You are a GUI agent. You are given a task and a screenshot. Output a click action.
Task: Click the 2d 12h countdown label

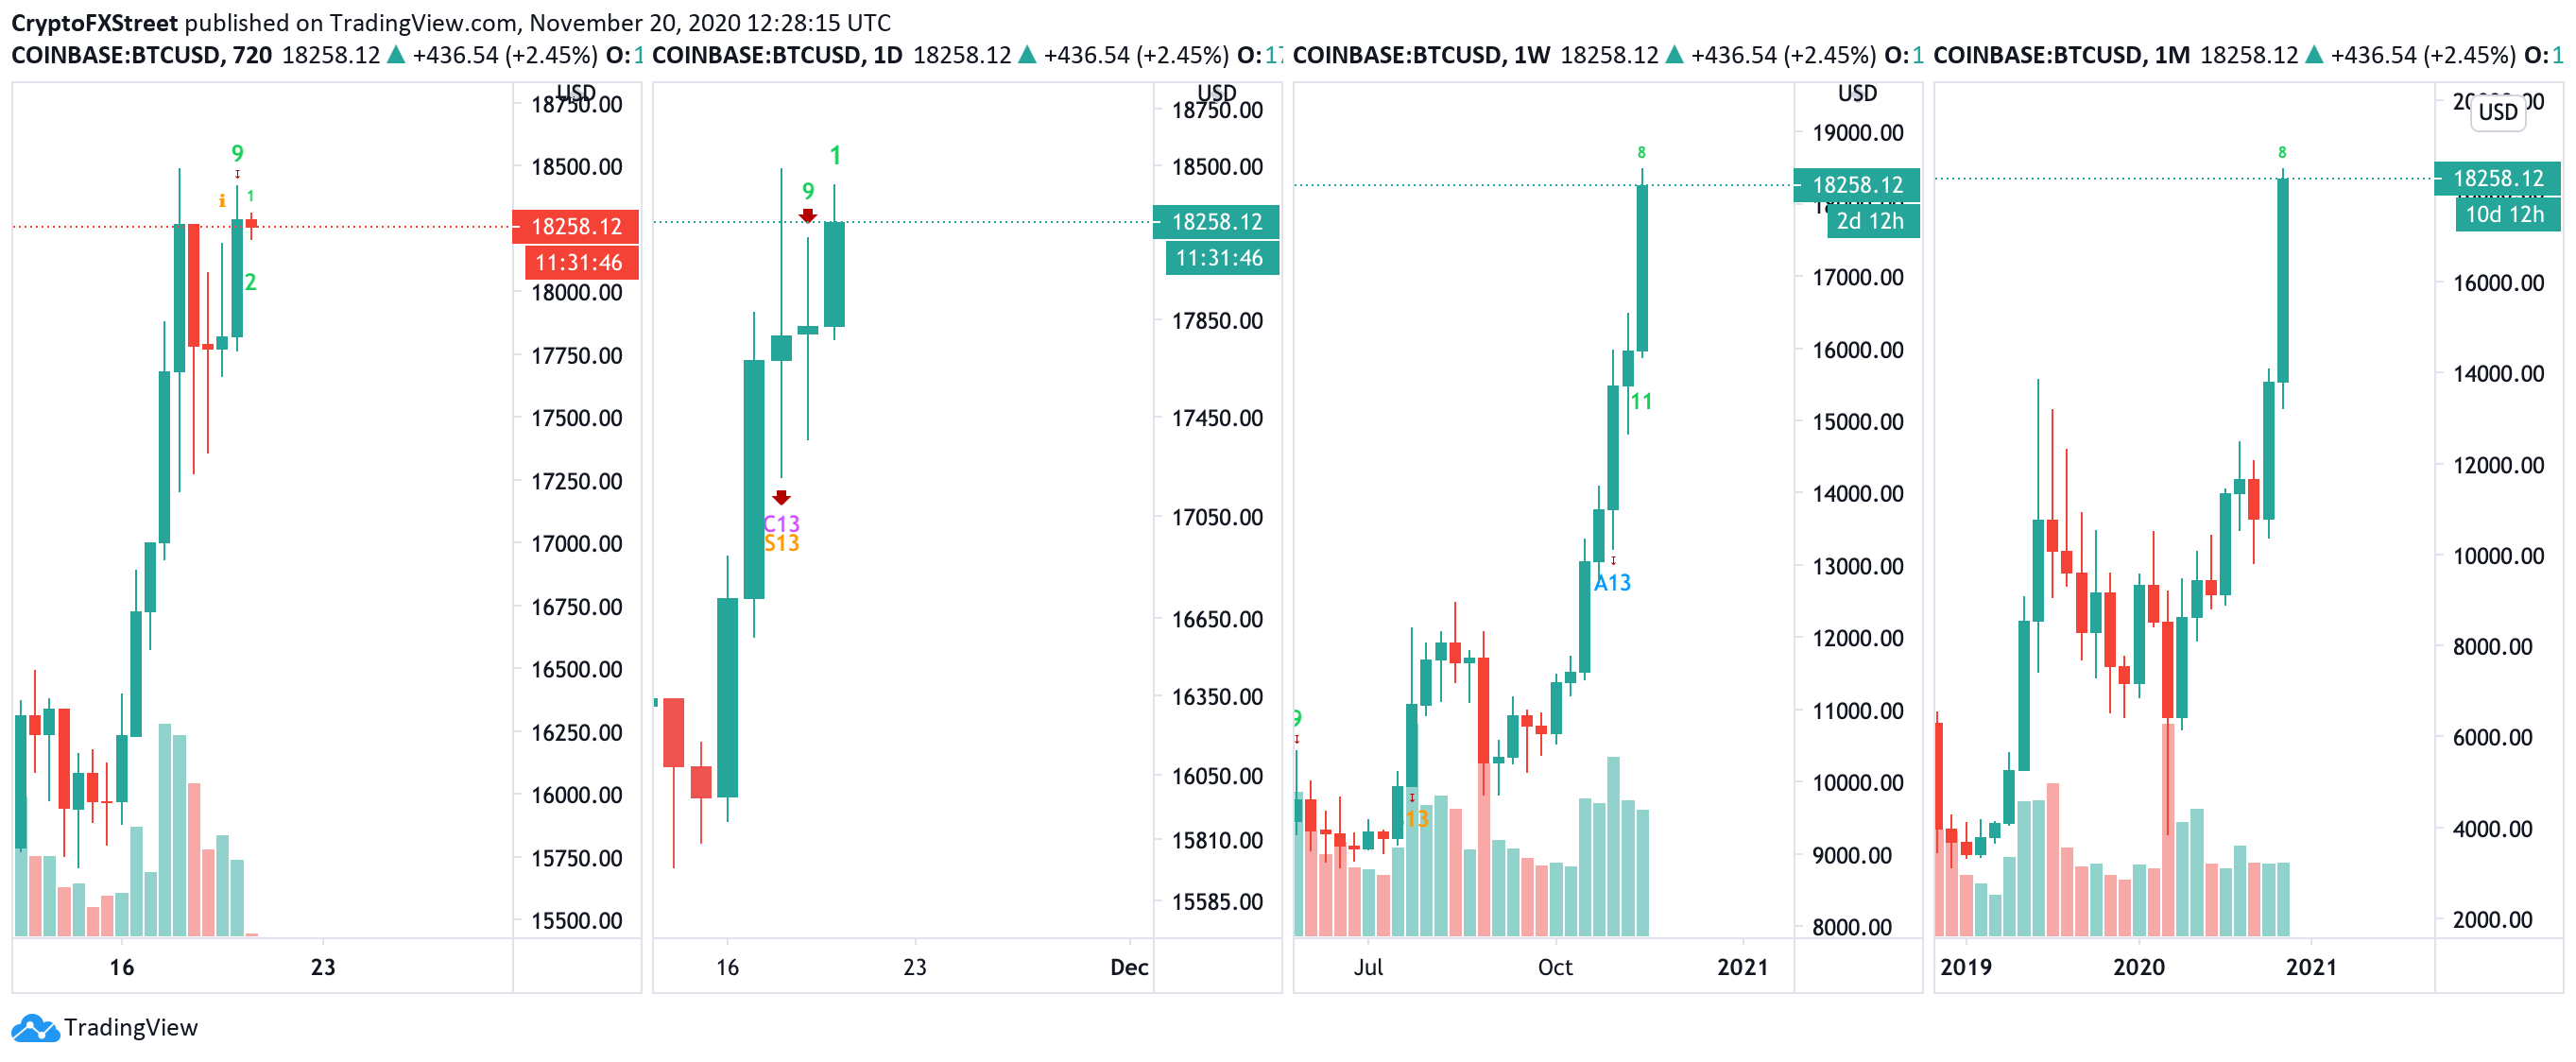click(1870, 221)
